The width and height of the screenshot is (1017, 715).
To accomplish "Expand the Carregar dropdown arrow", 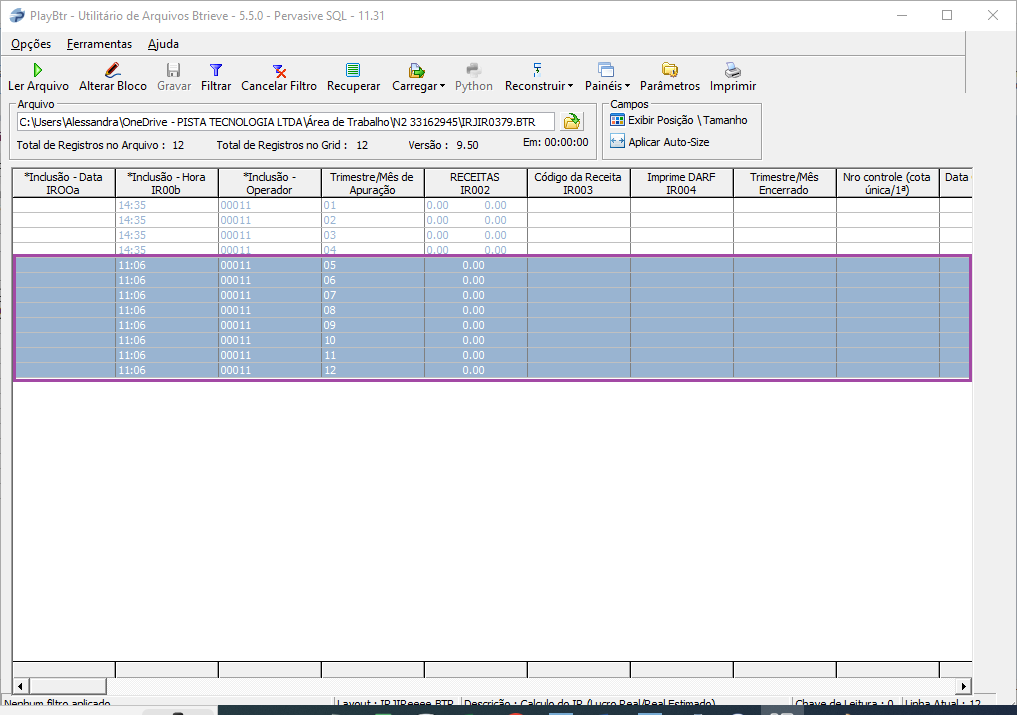I will [442, 87].
